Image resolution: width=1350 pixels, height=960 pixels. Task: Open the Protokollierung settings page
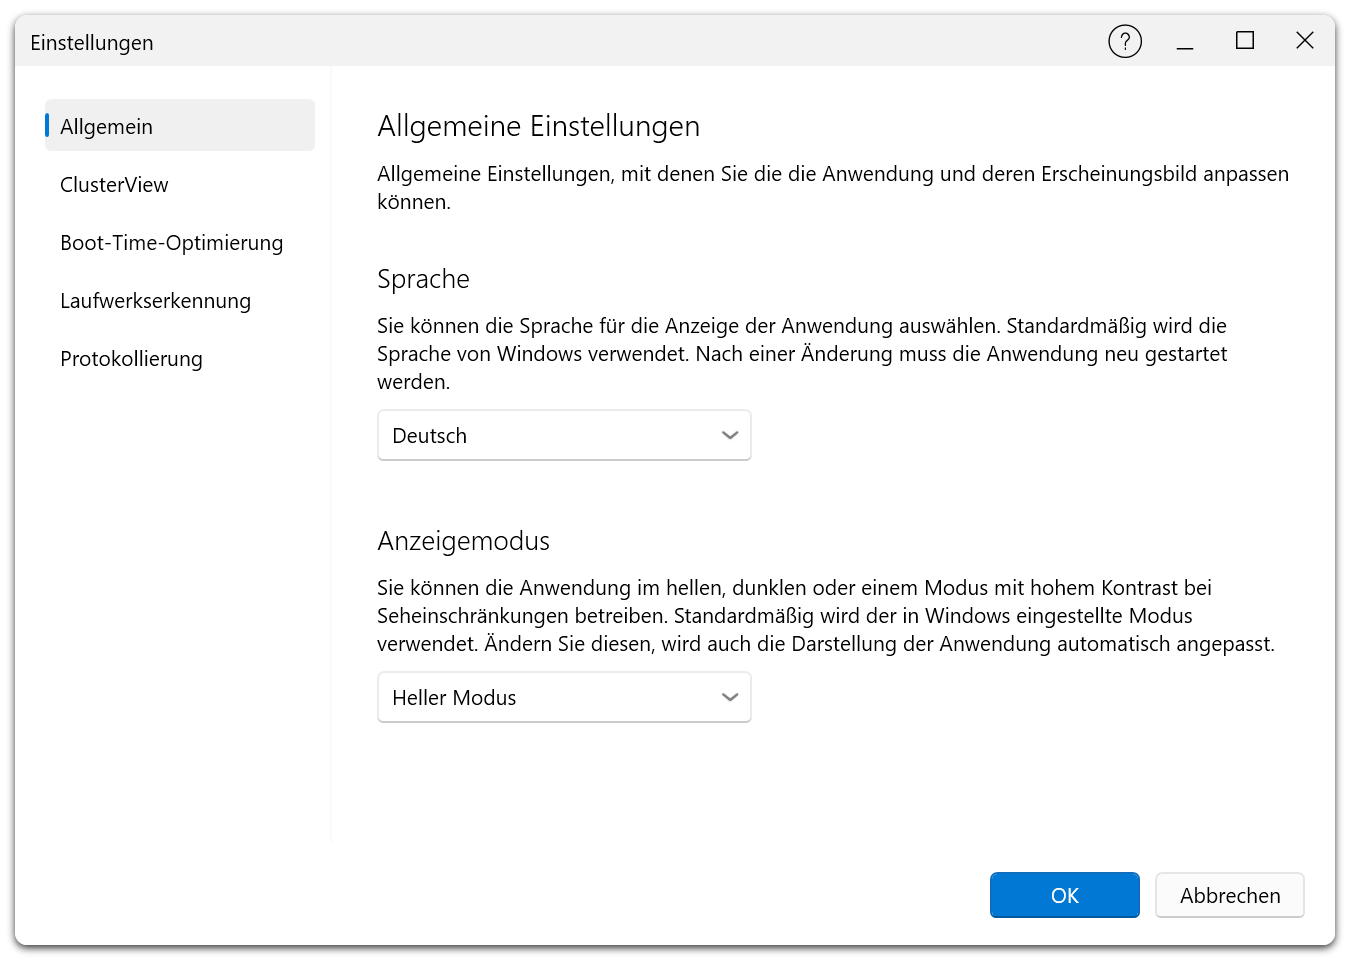[x=131, y=358]
